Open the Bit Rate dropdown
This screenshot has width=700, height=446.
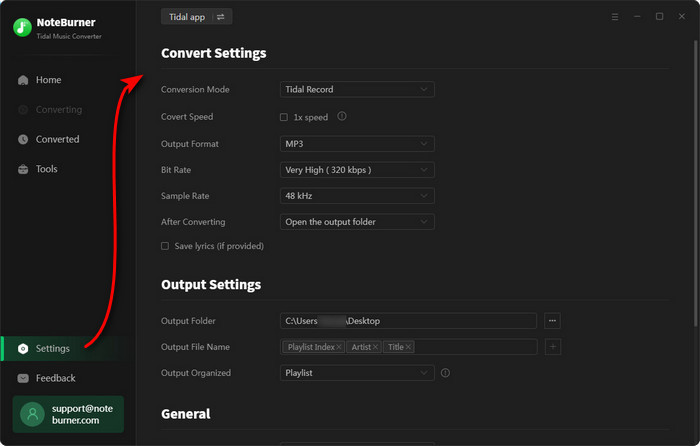click(x=357, y=170)
